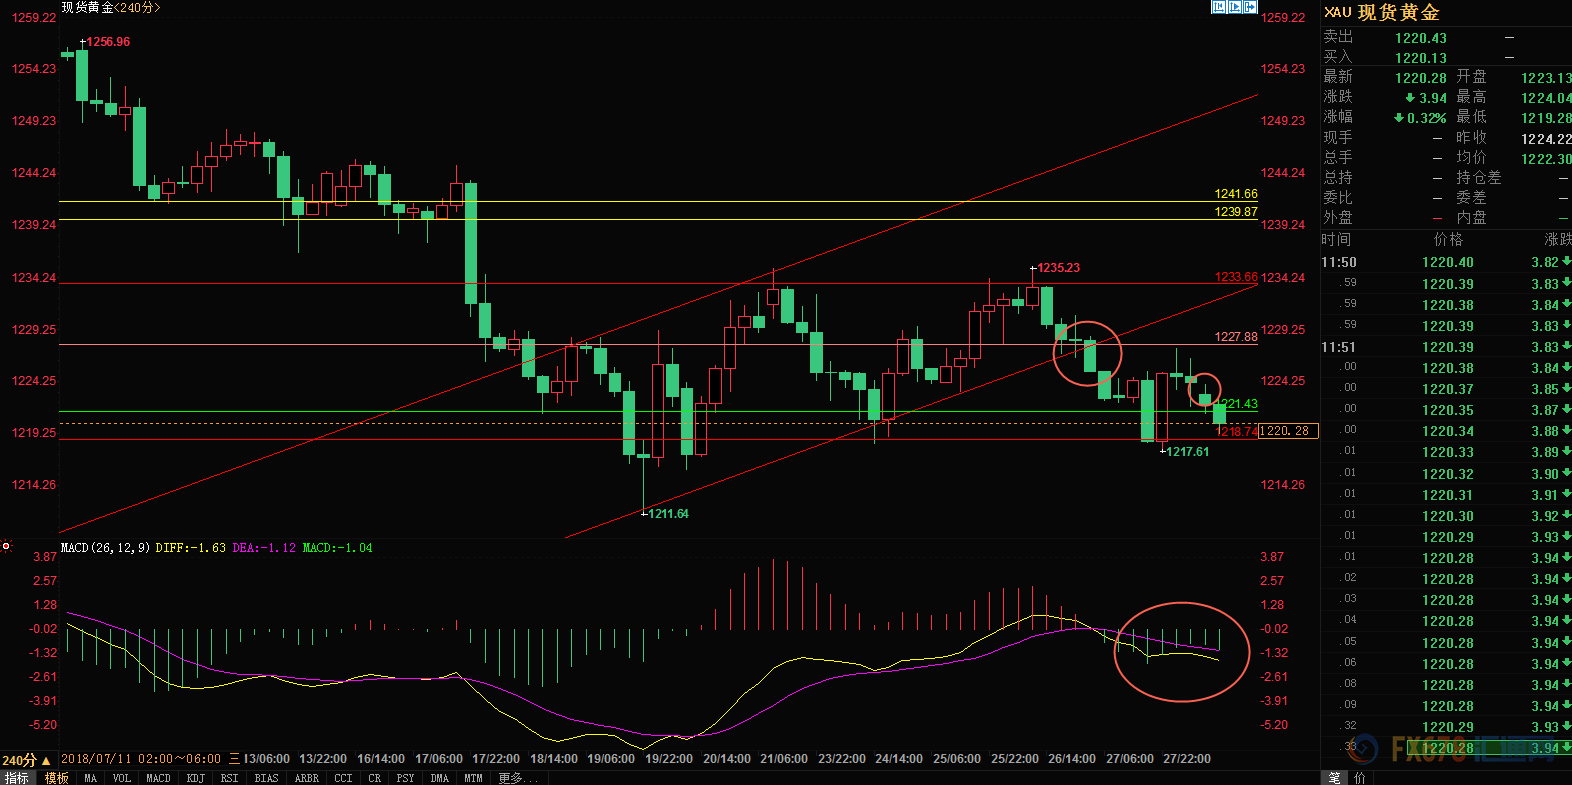Click the 1256.96 high price label
Image resolution: width=1572 pixels, height=785 pixels.
108,42
